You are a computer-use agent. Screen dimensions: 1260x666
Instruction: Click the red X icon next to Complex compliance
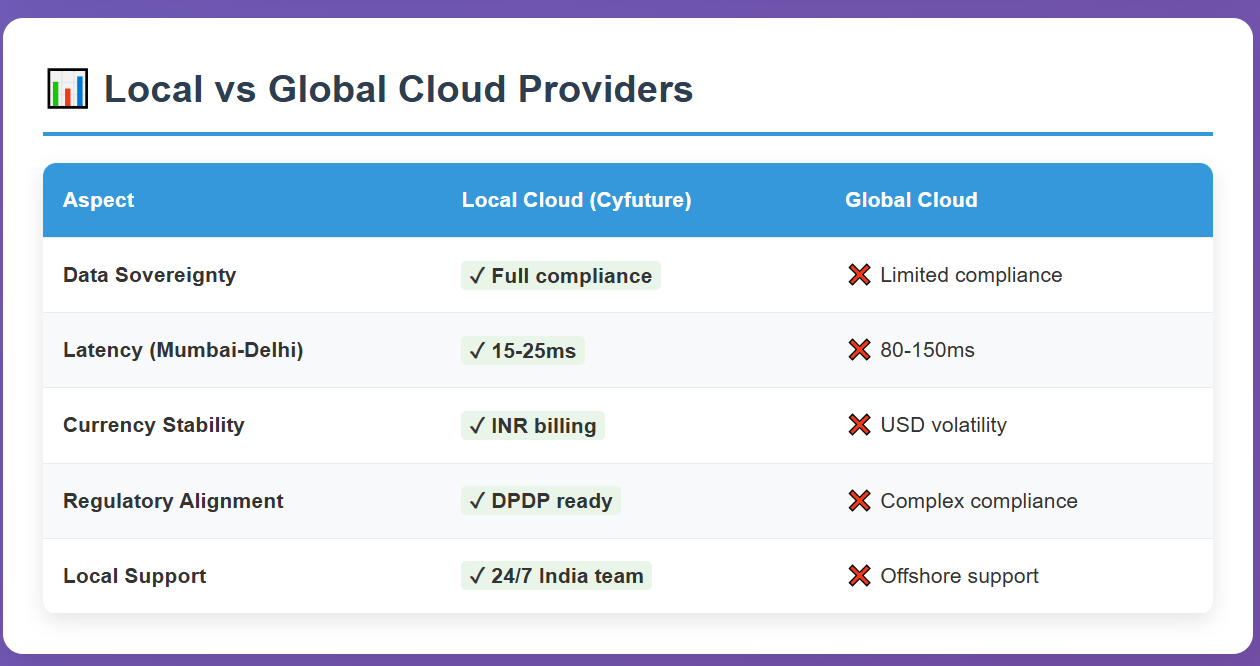click(859, 501)
